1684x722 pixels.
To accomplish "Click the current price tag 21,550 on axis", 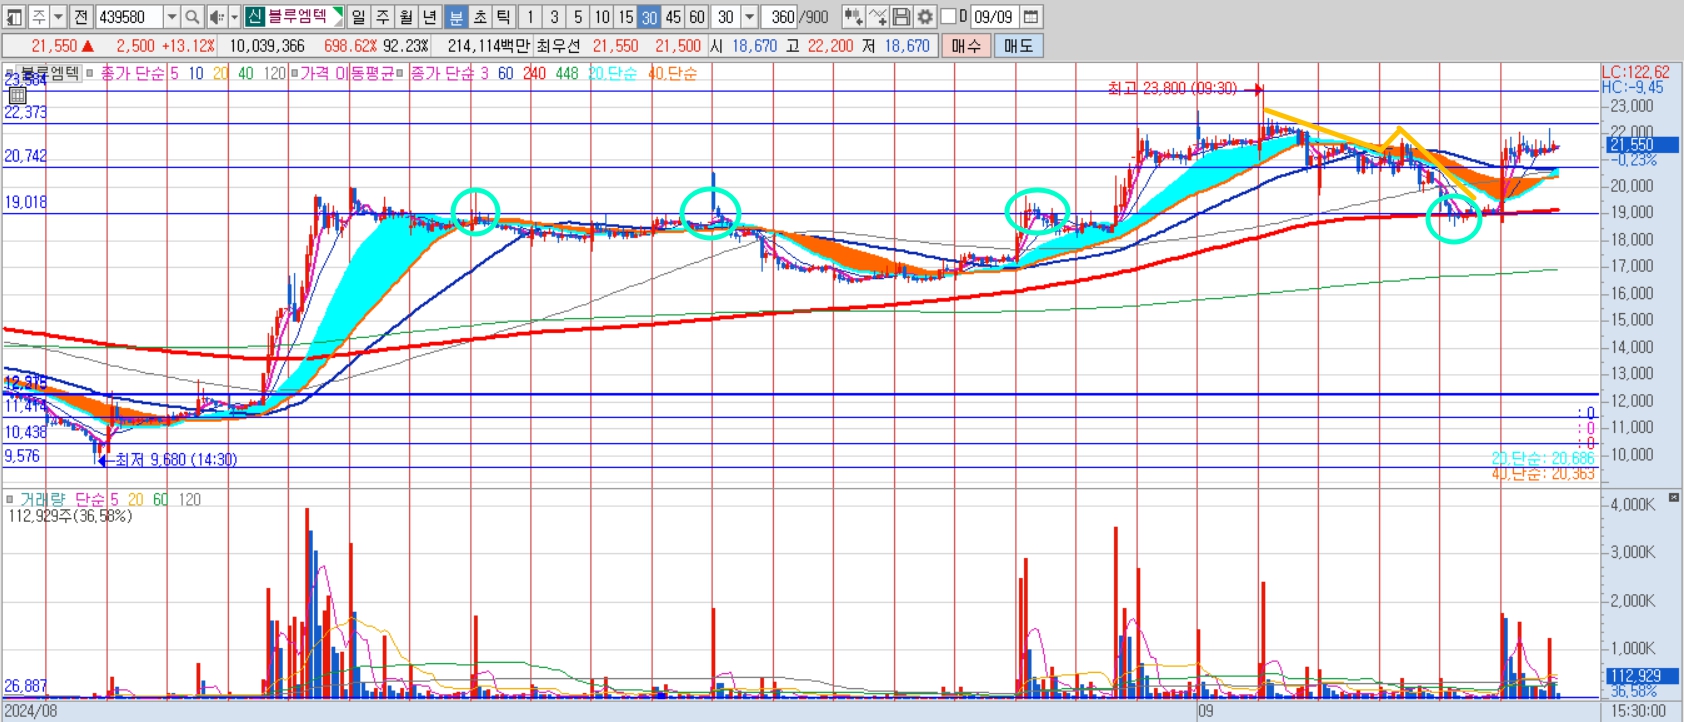I will [x=1642, y=145].
